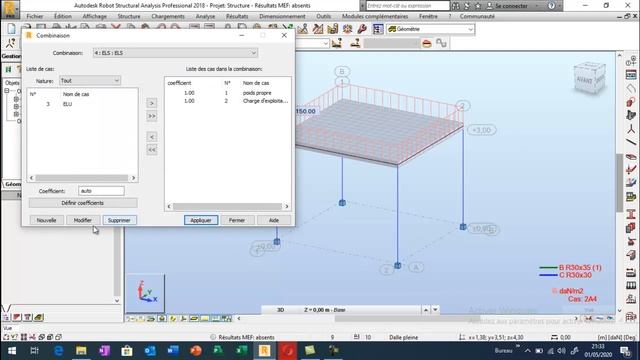This screenshot has height=360, width=640.
Task: Select the Charge d'exploita... row in combination list
Action: point(228,101)
